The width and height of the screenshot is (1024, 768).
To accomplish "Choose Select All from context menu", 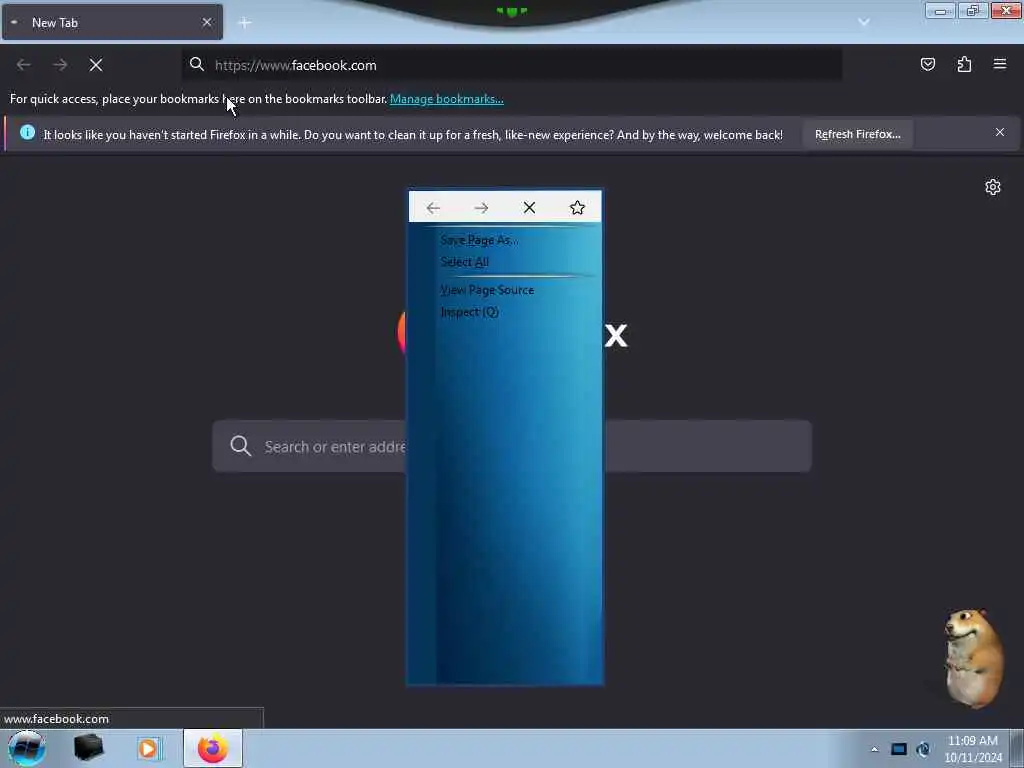I will pyautogui.click(x=464, y=262).
